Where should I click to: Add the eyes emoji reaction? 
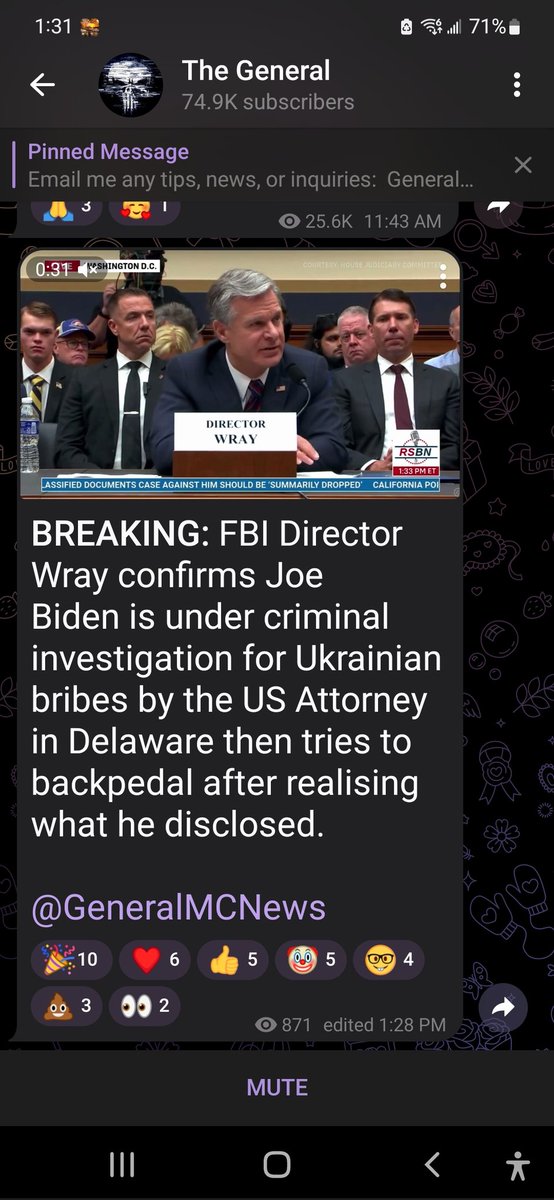pos(145,1006)
